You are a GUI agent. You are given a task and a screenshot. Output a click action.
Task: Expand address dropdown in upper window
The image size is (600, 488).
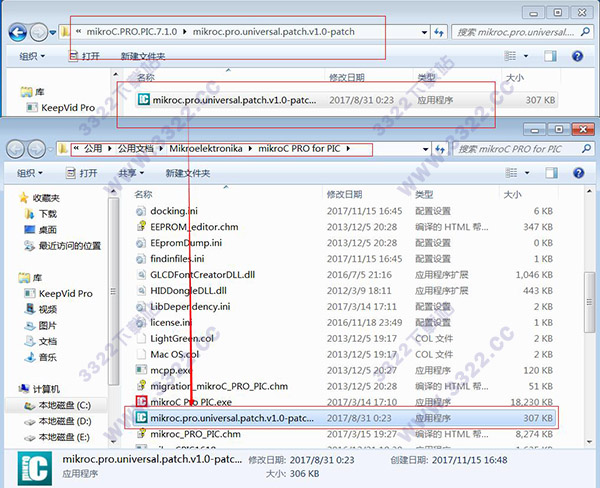click(x=424, y=33)
